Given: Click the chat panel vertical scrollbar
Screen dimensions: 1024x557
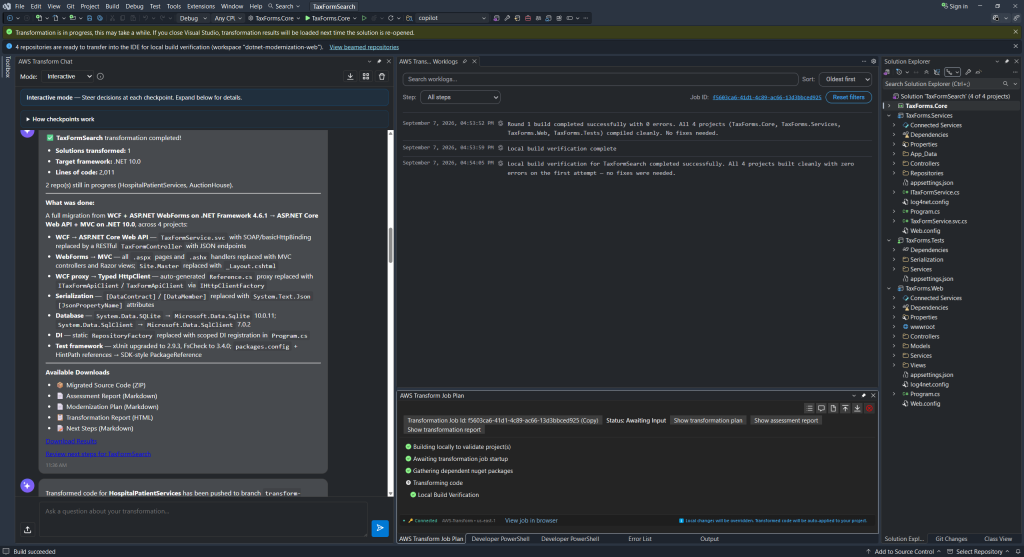Looking at the screenshot, I should [391, 245].
